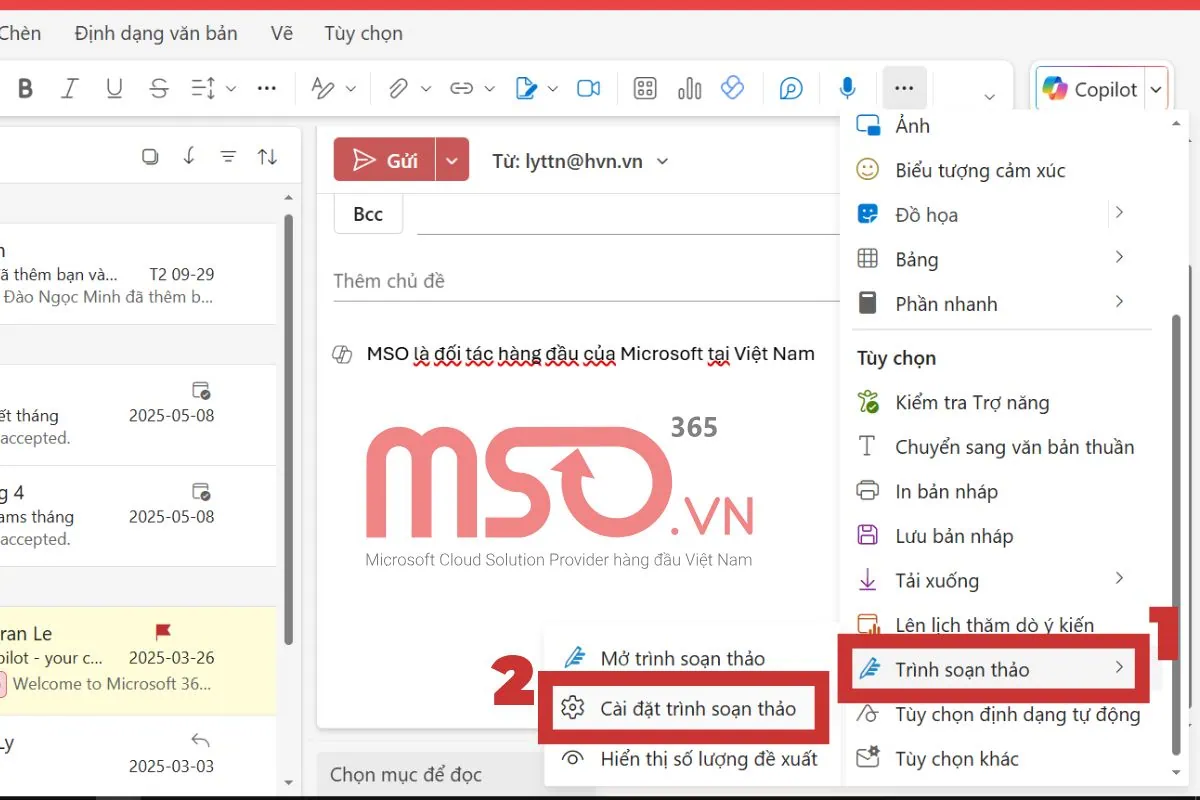This screenshot has width=1200, height=800.
Task: Open the apps grid icon in the toolbar
Action: coord(644,88)
